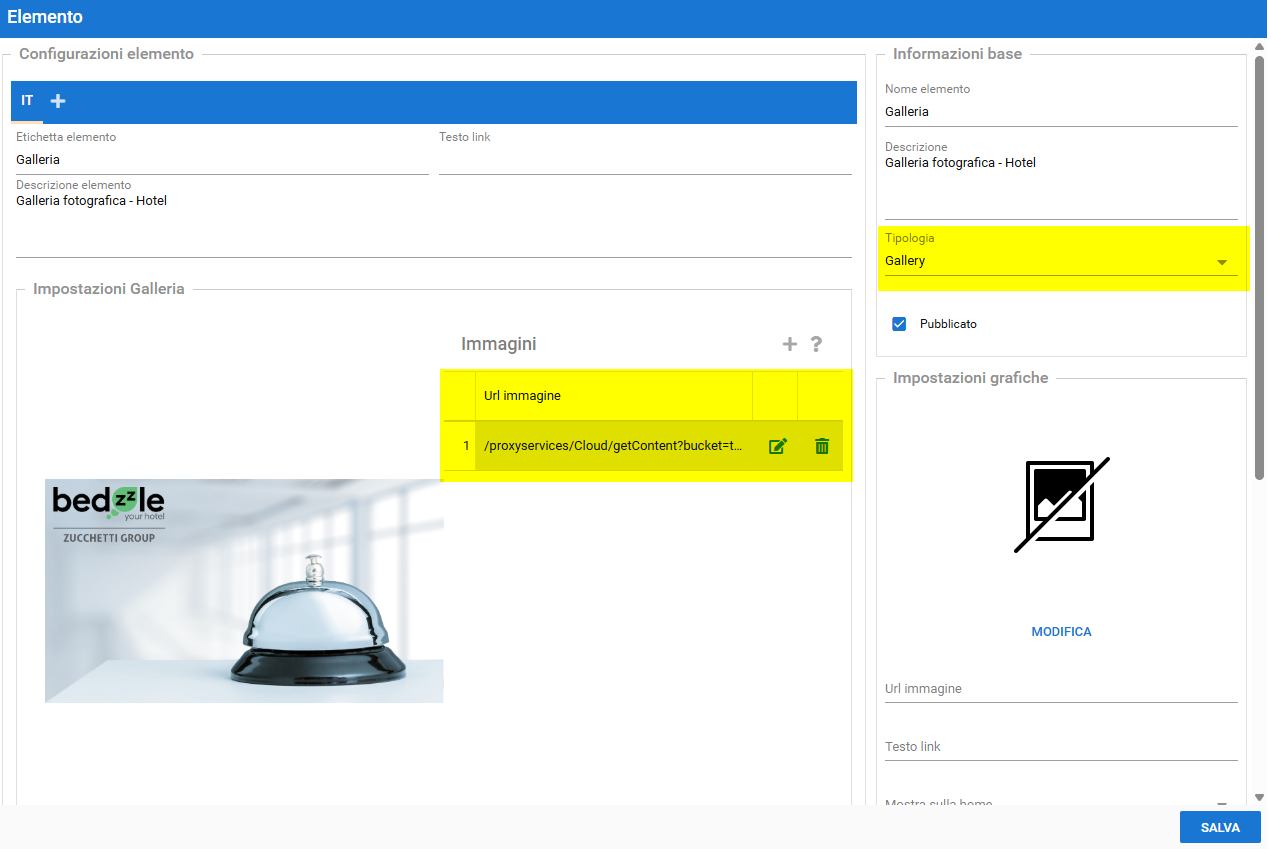Expand the Mostra sulla home dropdown
The width and height of the screenshot is (1271, 849).
pos(1221,802)
